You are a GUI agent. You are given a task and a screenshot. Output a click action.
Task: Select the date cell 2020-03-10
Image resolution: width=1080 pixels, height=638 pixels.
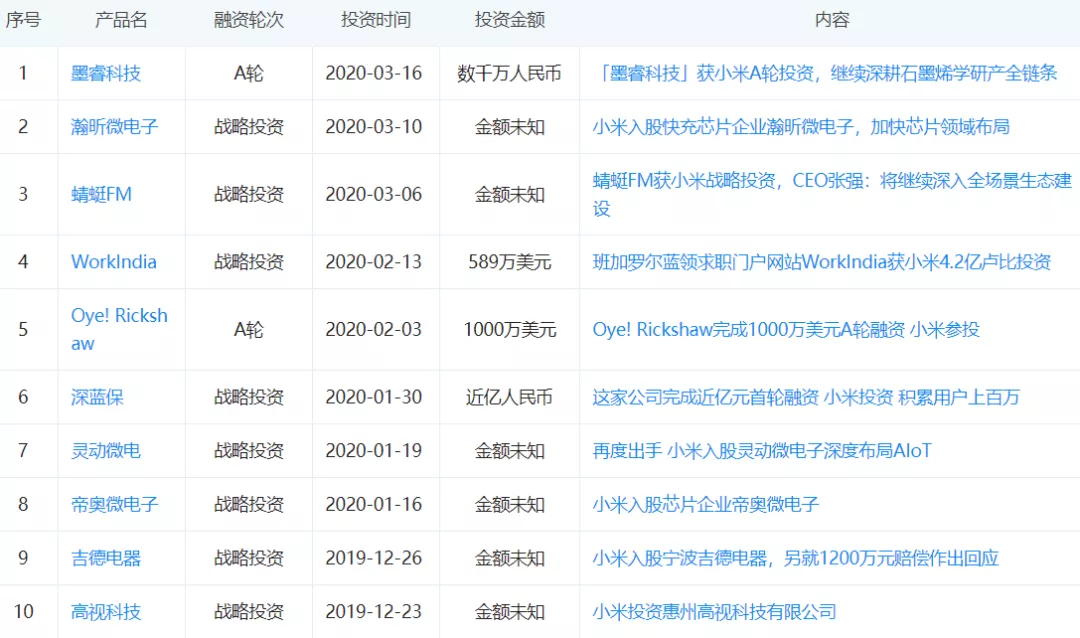374,127
